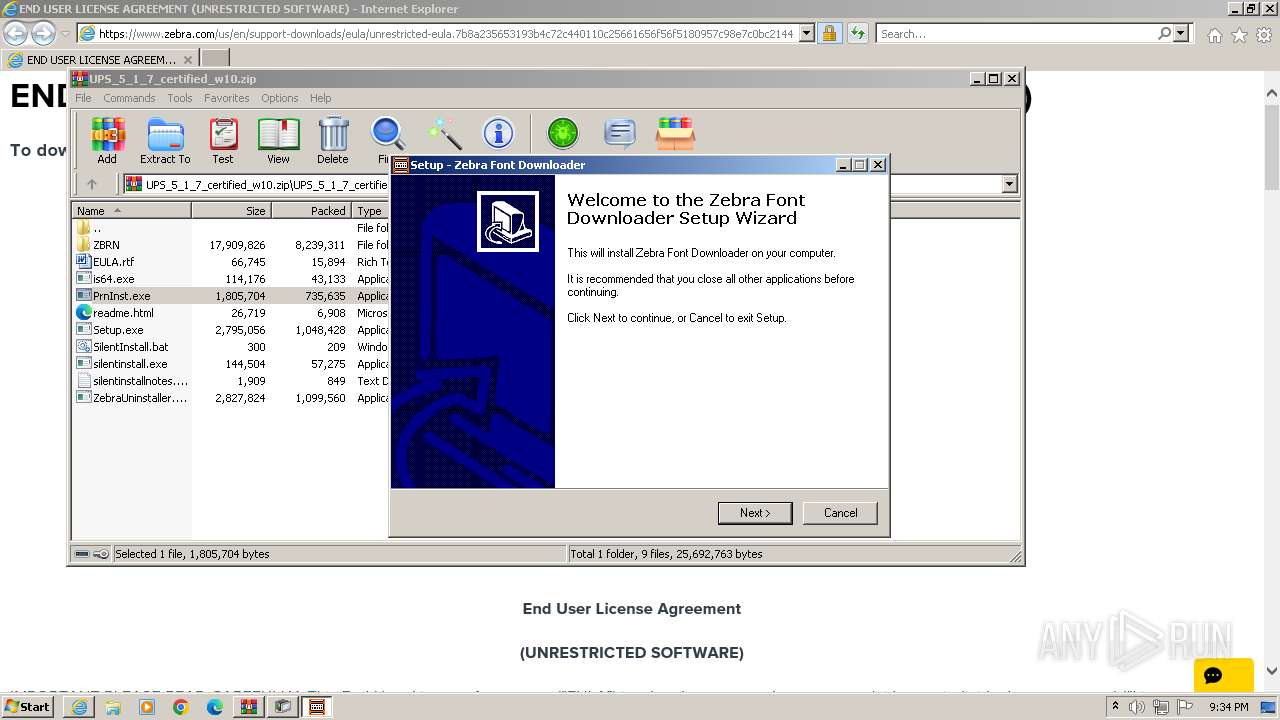Select ZebraUninstaller file in archive list
Image resolution: width=1280 pixels, height=720 pixels.
140,398
